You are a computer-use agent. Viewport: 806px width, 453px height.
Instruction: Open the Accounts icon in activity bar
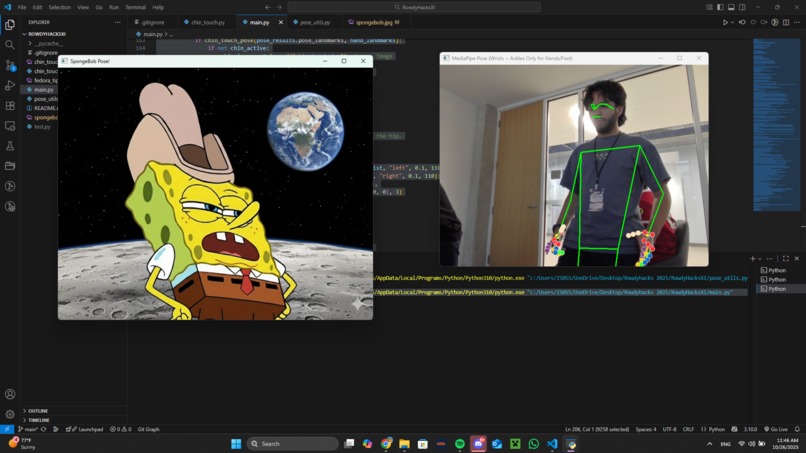point(10,394)
